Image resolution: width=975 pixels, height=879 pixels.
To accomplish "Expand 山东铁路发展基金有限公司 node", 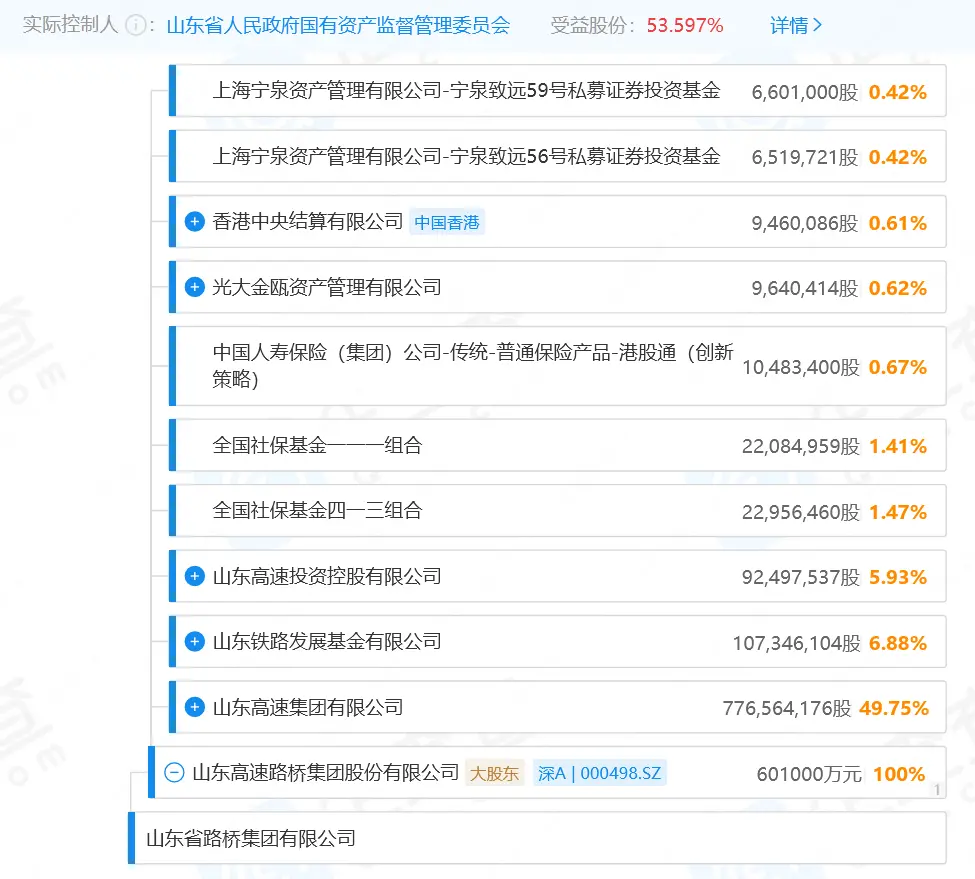I will pos(195,642).
